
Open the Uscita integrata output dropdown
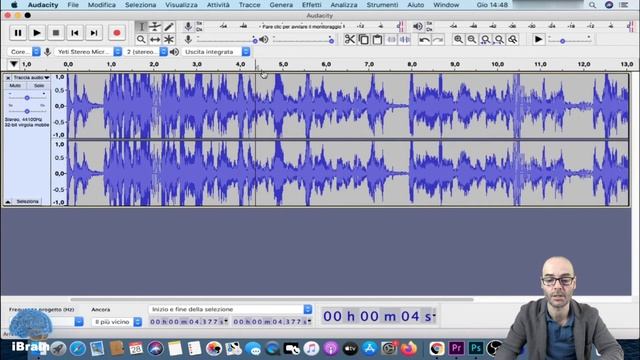tap(216, 52)
